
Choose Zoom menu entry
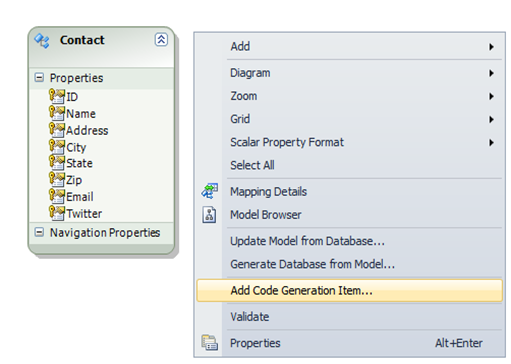(x=349, y=96)
